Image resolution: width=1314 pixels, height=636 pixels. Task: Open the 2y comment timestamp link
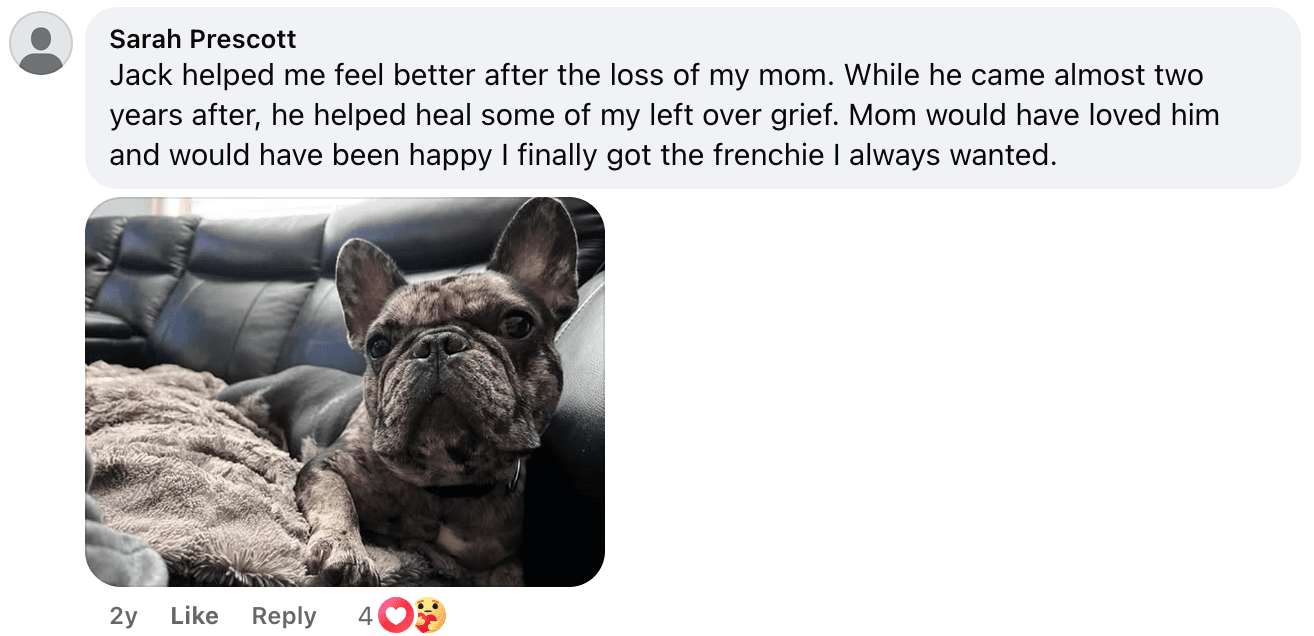click(123, 616)
